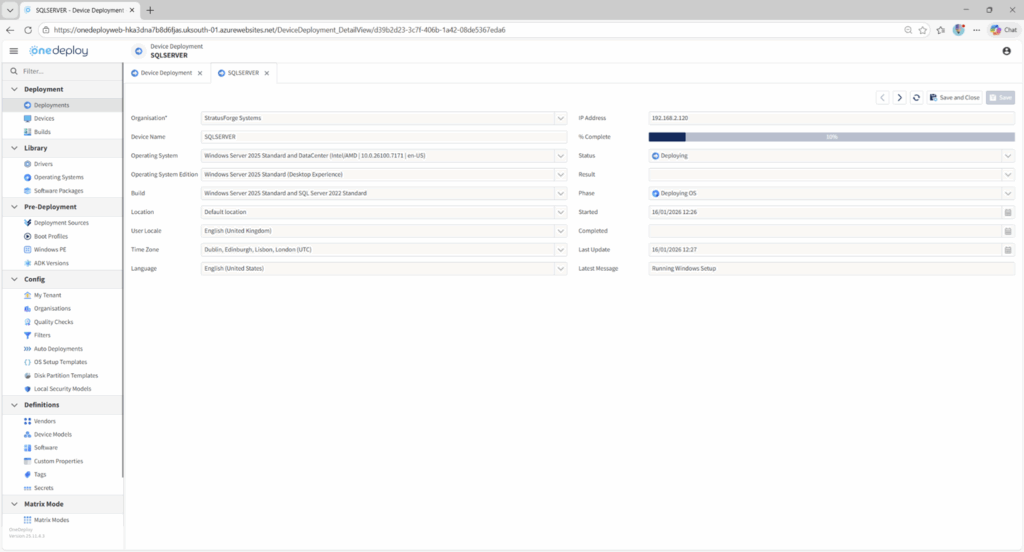Open Software Packages item

click(58, 191)
